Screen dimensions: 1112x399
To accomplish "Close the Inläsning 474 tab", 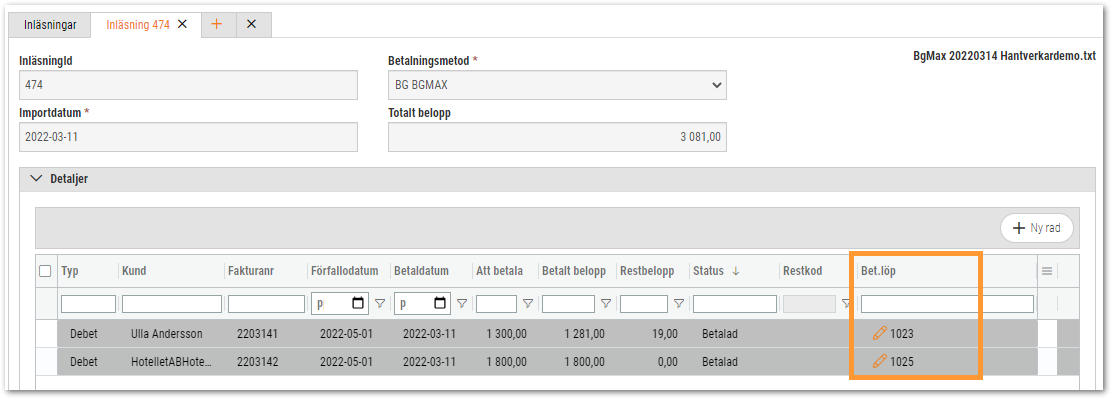I will pos(182,24).
